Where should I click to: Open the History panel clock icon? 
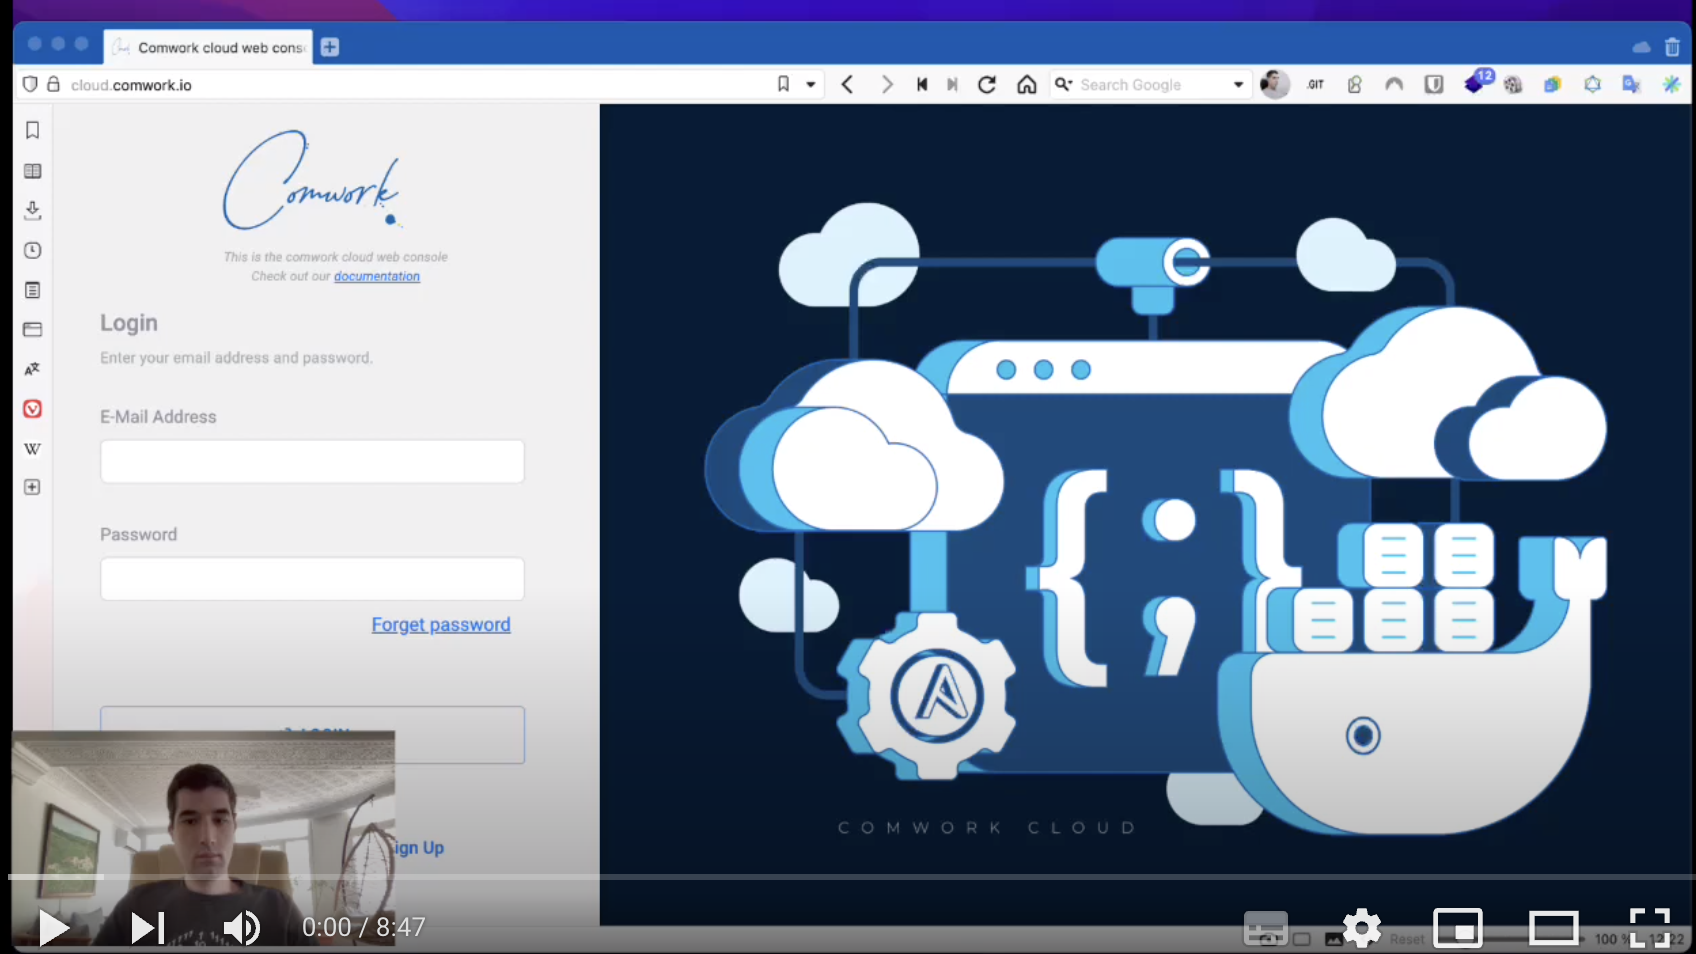click(x=32, y=250)
